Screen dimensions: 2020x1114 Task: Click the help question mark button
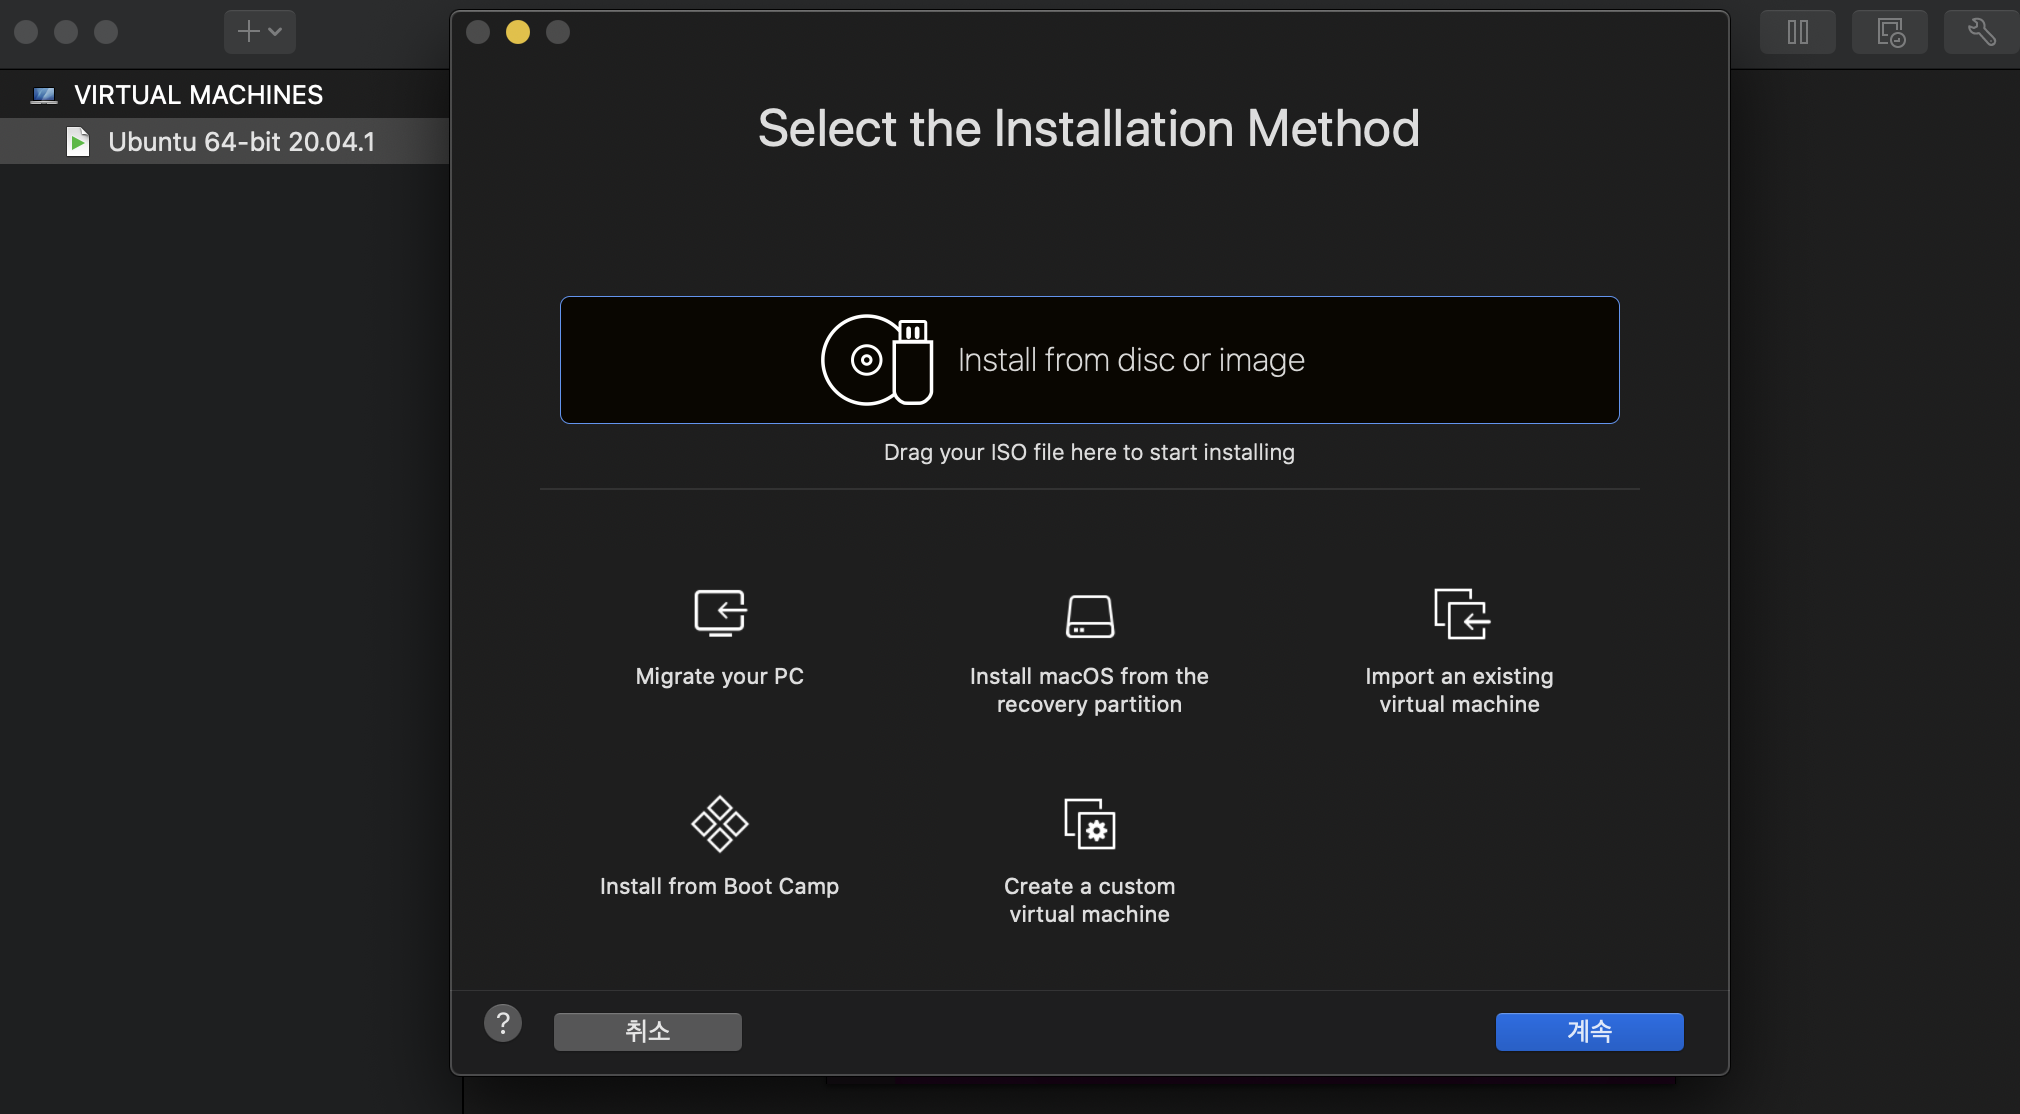click(x=503, y=1023)
